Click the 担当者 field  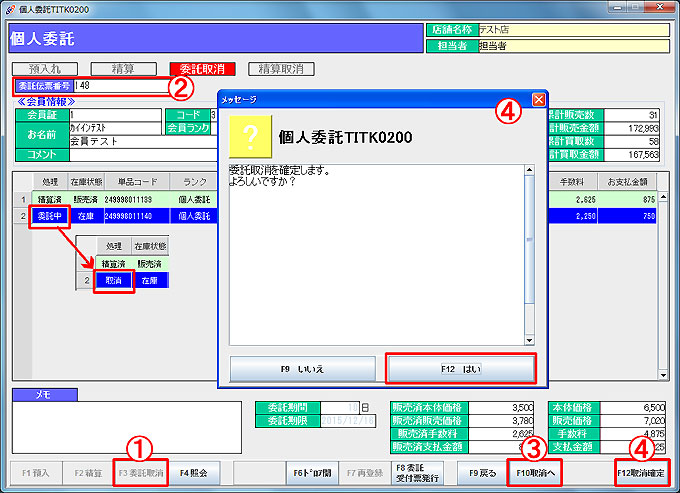[x=574, y=46]
